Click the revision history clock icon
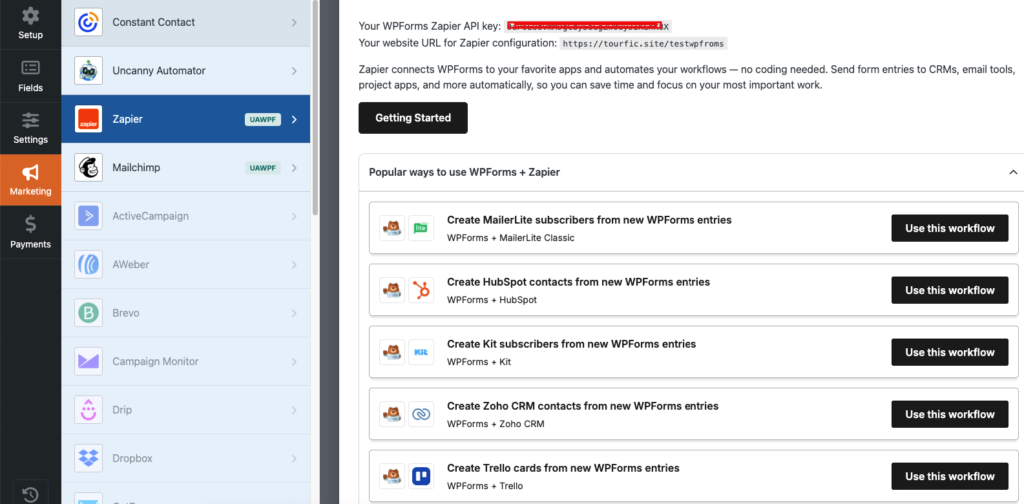This screenshot has height=504, width=1024. pyautogui.click(x=30, y=494)
